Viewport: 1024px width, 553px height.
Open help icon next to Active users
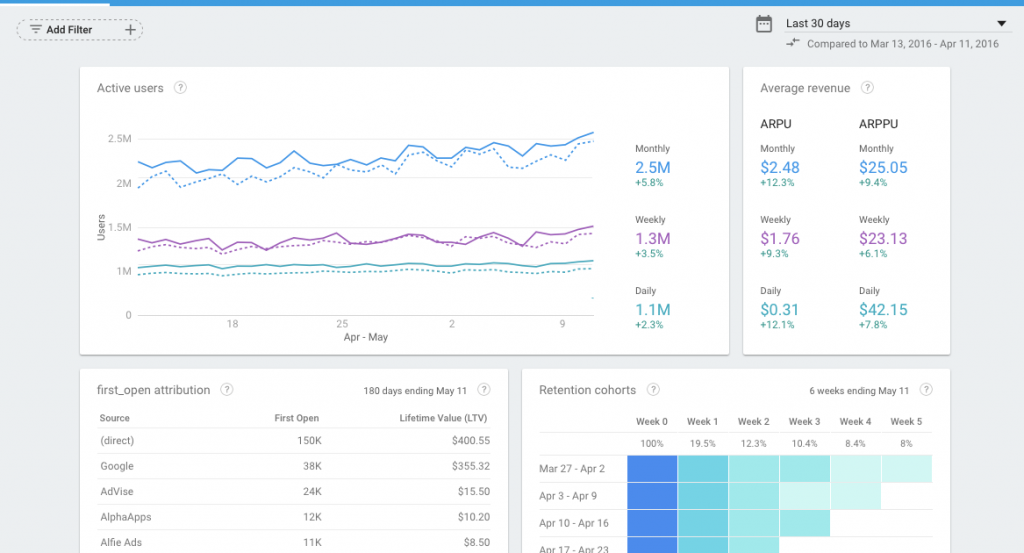tap(180, 88)
